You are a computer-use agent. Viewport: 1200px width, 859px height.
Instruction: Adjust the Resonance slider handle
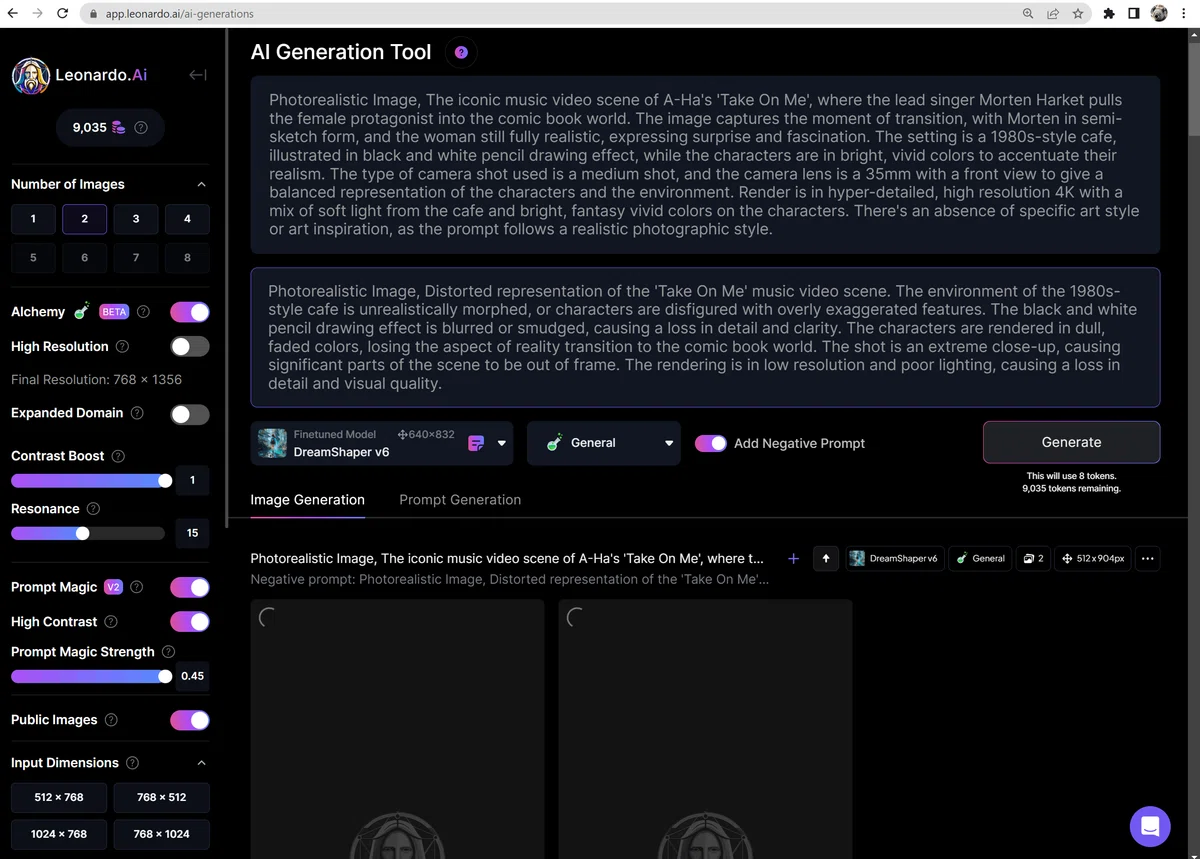coord(83,533)
